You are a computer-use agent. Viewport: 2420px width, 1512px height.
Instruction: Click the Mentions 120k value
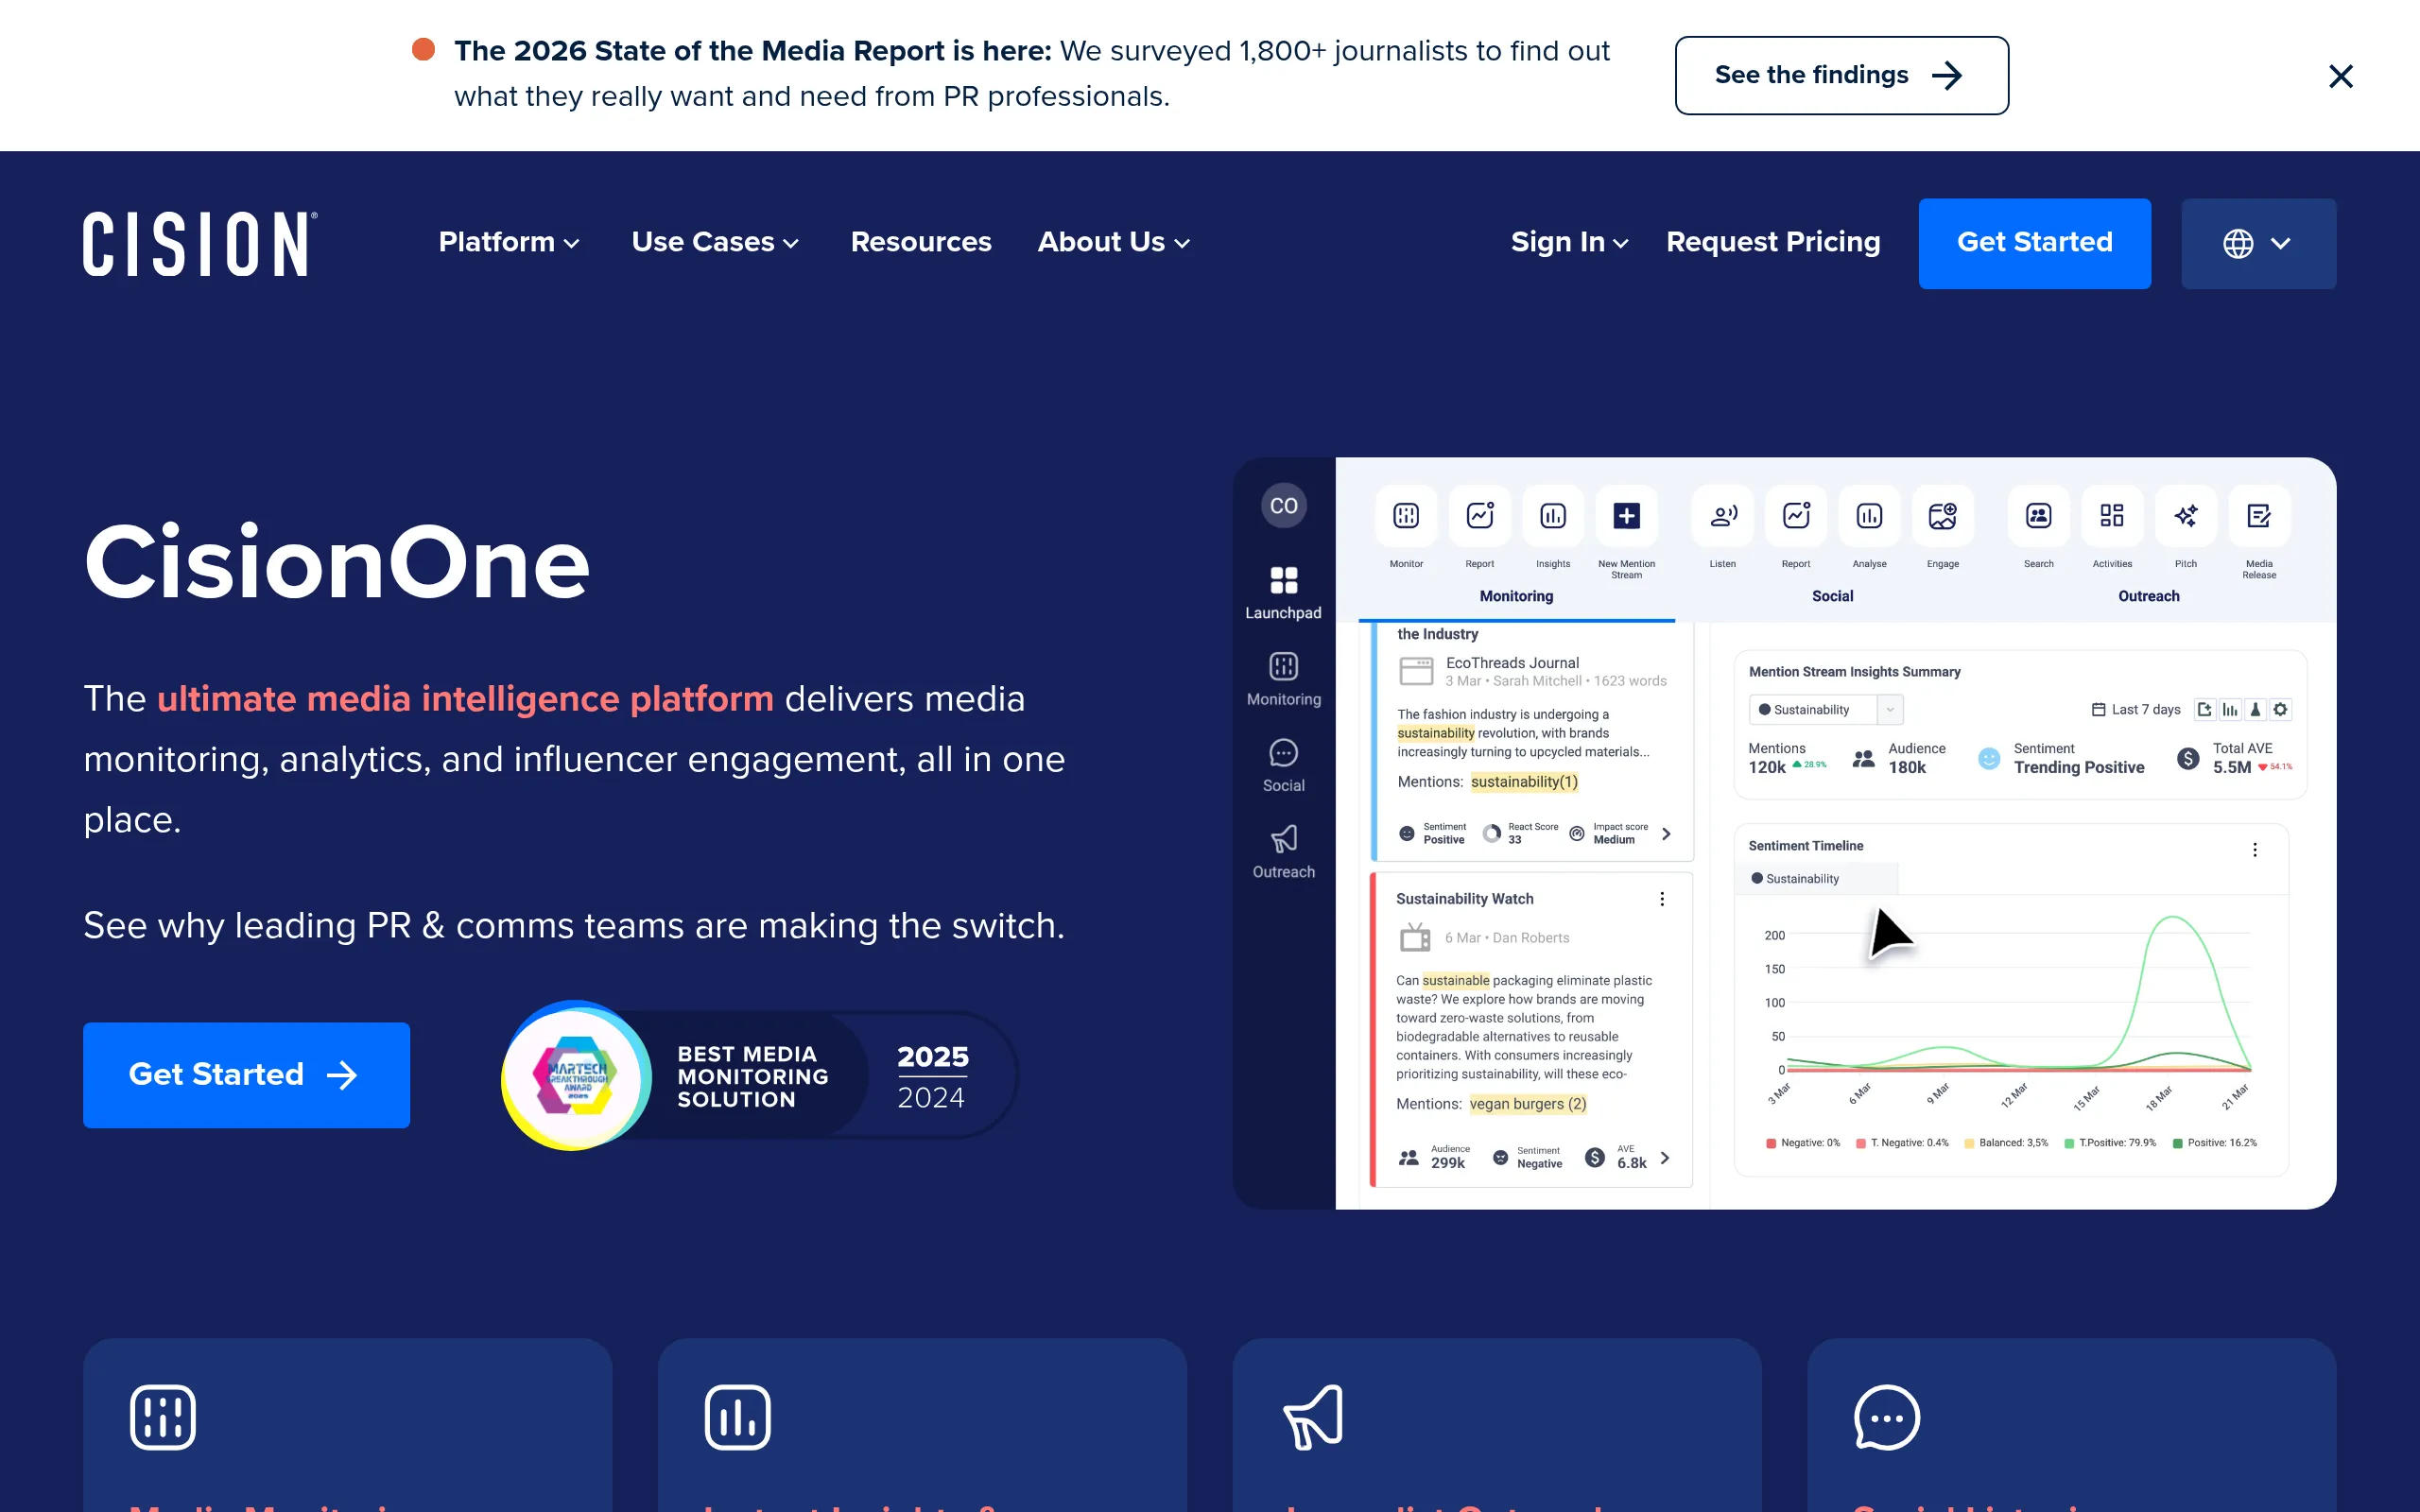click(x=1766, y=767)
